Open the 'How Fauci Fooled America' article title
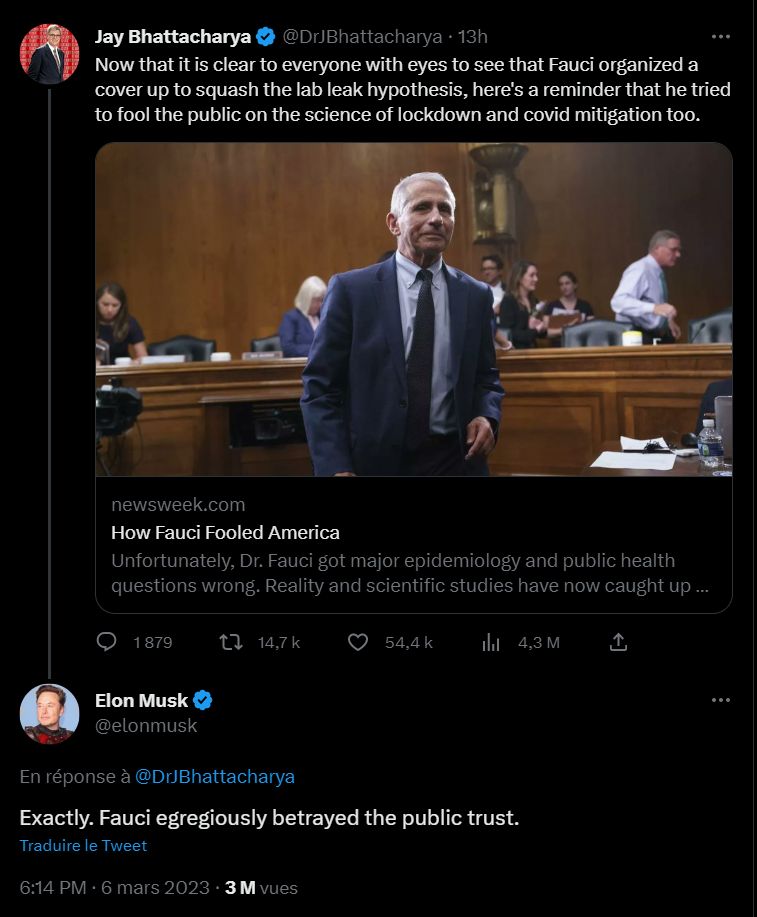 pyautogui.click(x=225, y=532)
